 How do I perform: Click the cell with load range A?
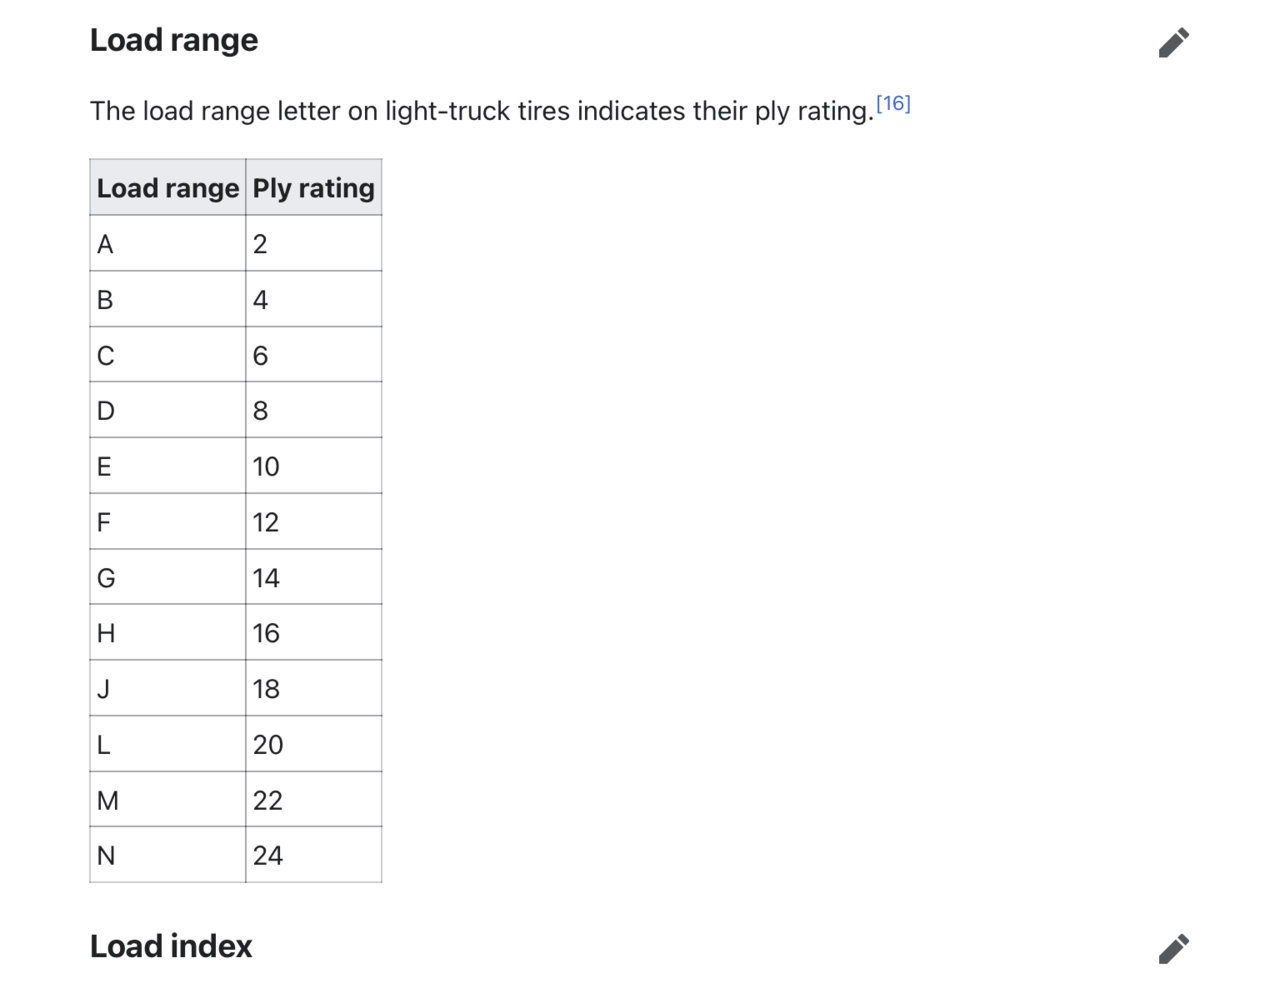(168, 243)
